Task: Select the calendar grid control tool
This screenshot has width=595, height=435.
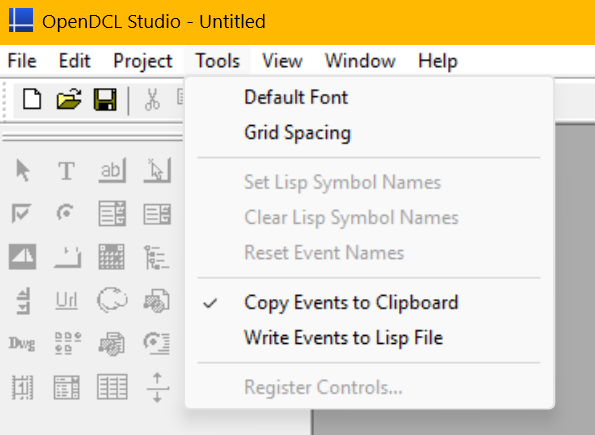Action: [112, 257]
